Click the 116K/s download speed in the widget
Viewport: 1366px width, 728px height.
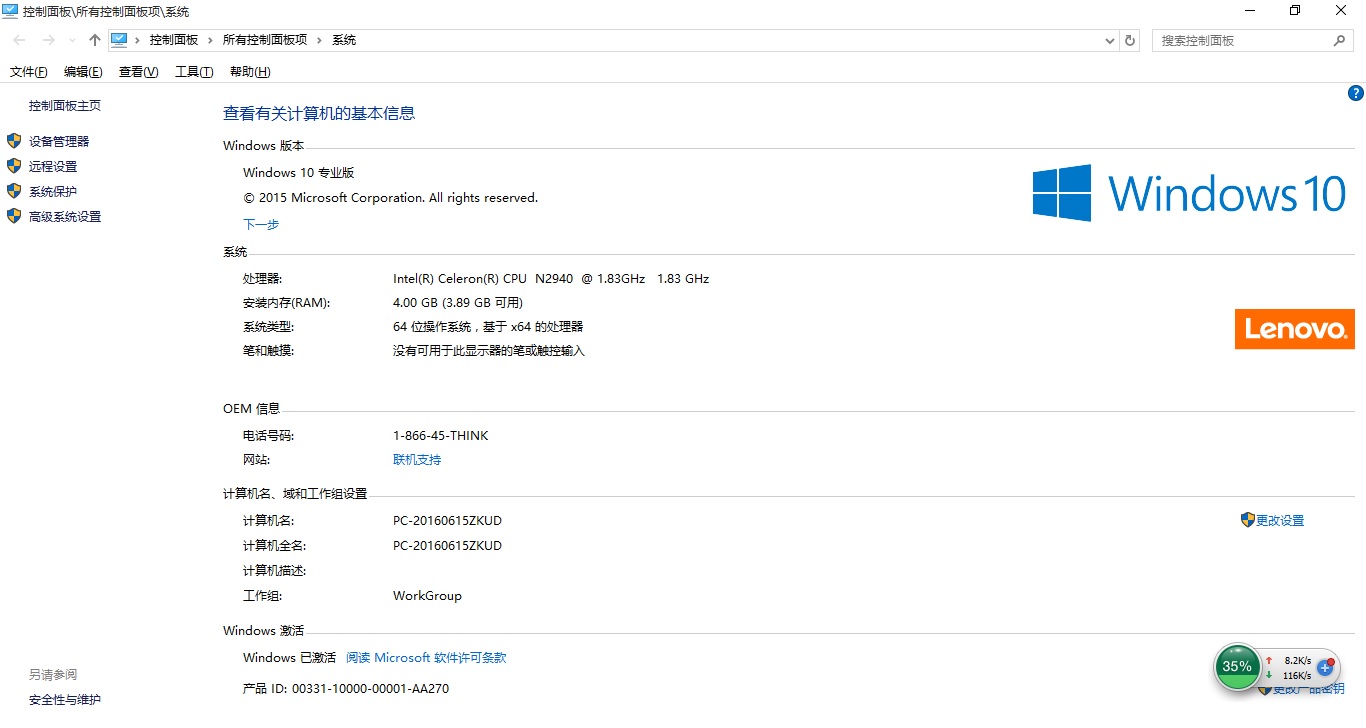pyautogui.click(x=1296, y=676)
